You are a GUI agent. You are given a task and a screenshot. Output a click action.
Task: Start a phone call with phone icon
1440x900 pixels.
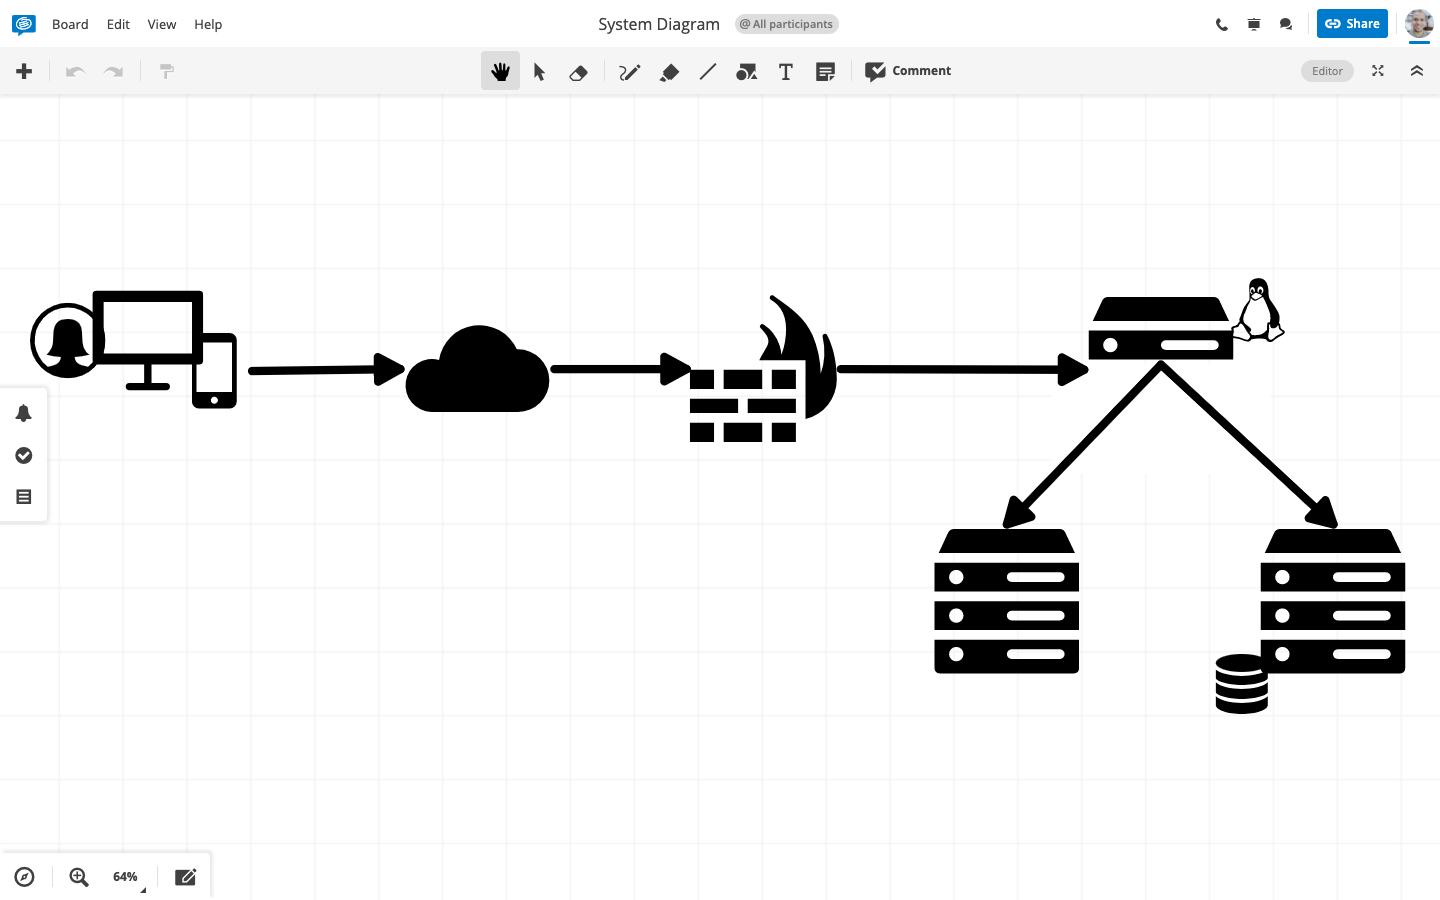pos(1222,24)
